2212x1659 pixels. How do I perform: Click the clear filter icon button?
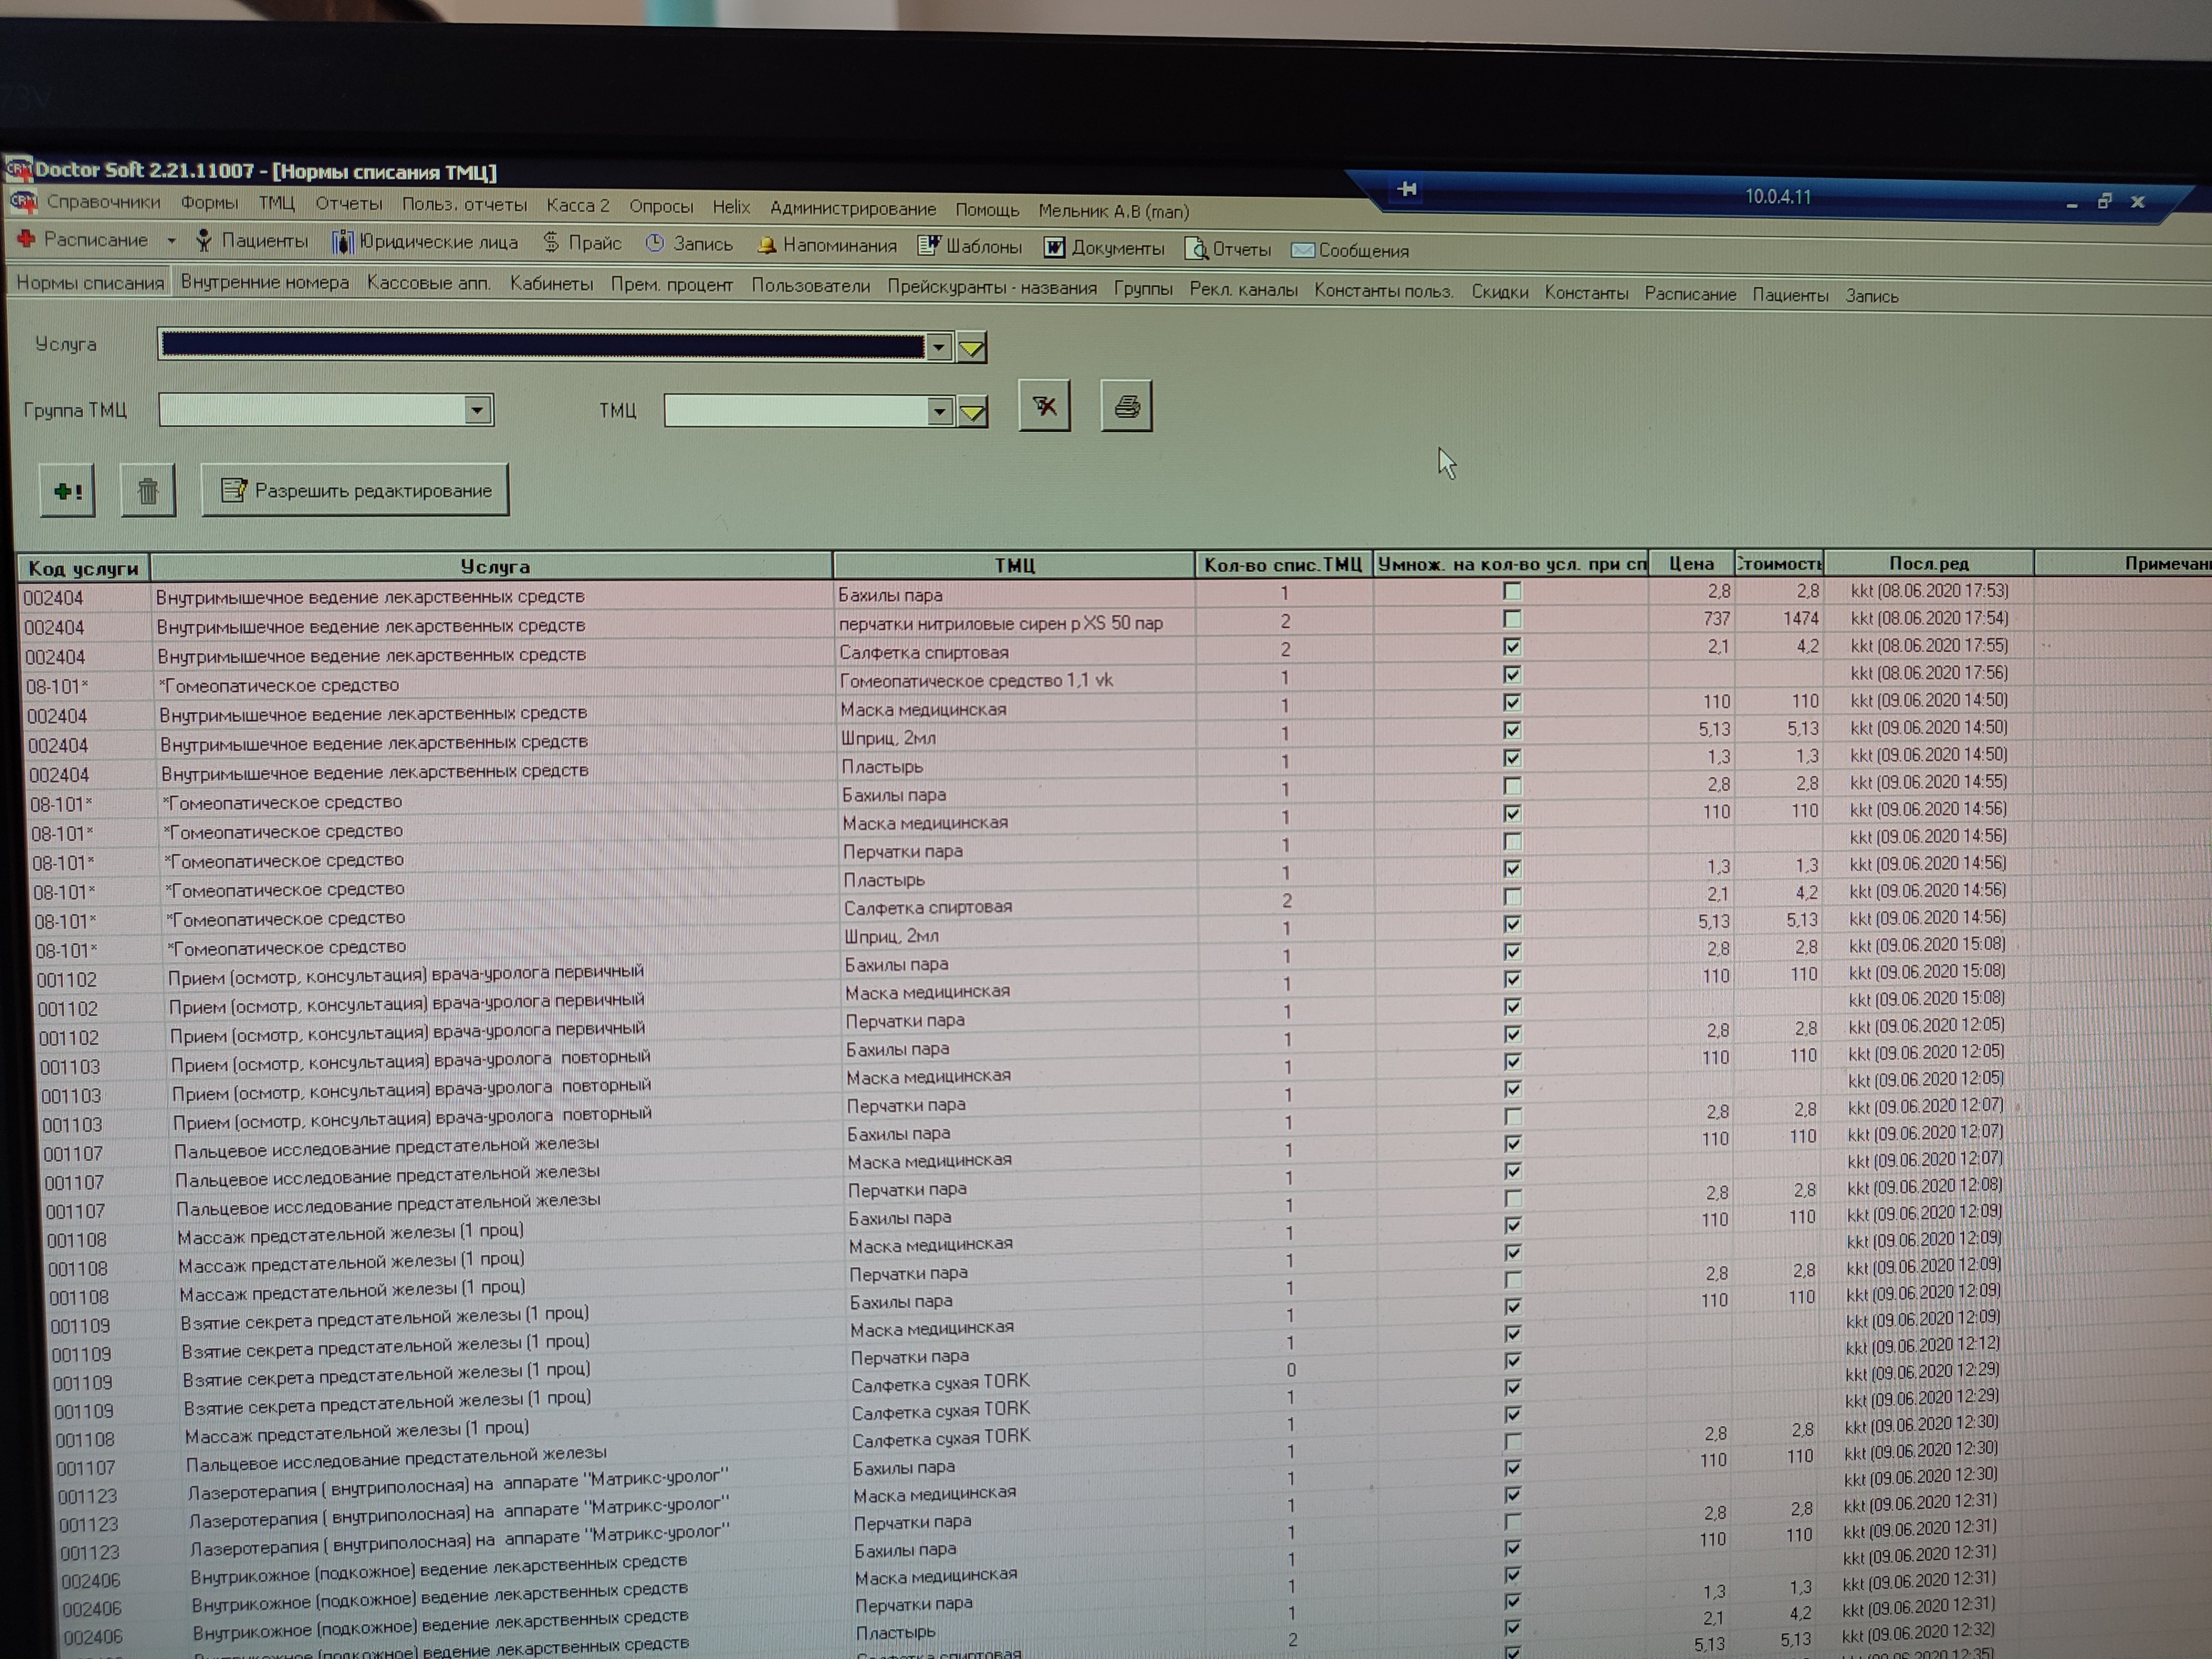pos(1044,406)
